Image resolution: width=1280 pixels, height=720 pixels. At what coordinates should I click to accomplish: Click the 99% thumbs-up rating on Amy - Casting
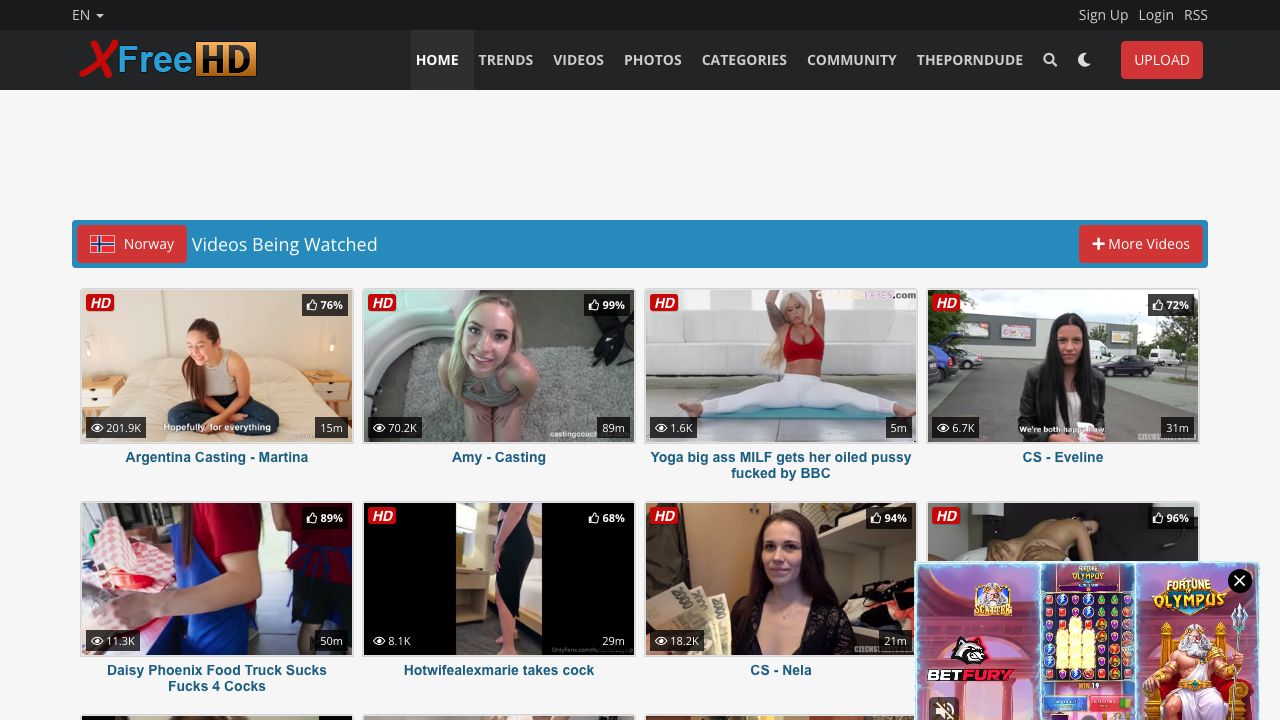click(x=607, y=305)
